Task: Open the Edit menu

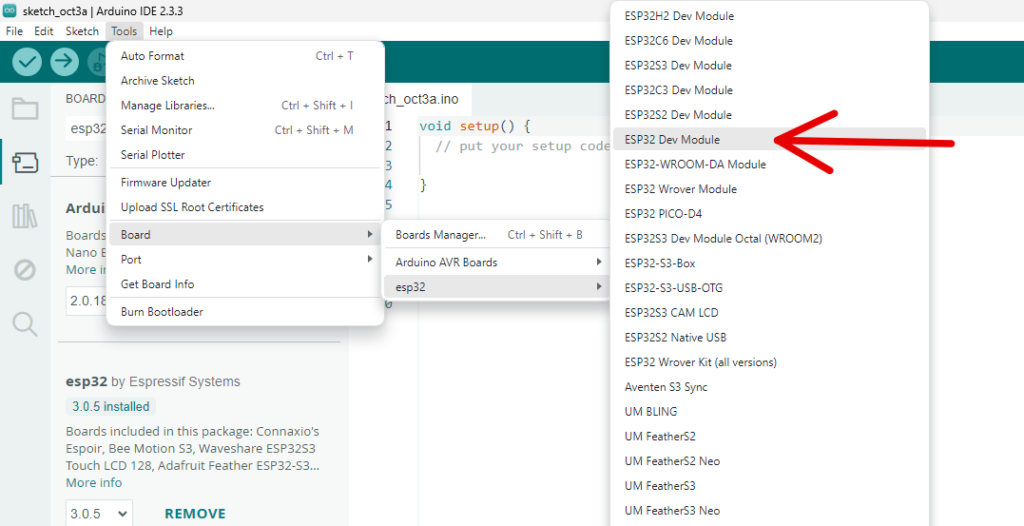Action: tap(44, 31)
